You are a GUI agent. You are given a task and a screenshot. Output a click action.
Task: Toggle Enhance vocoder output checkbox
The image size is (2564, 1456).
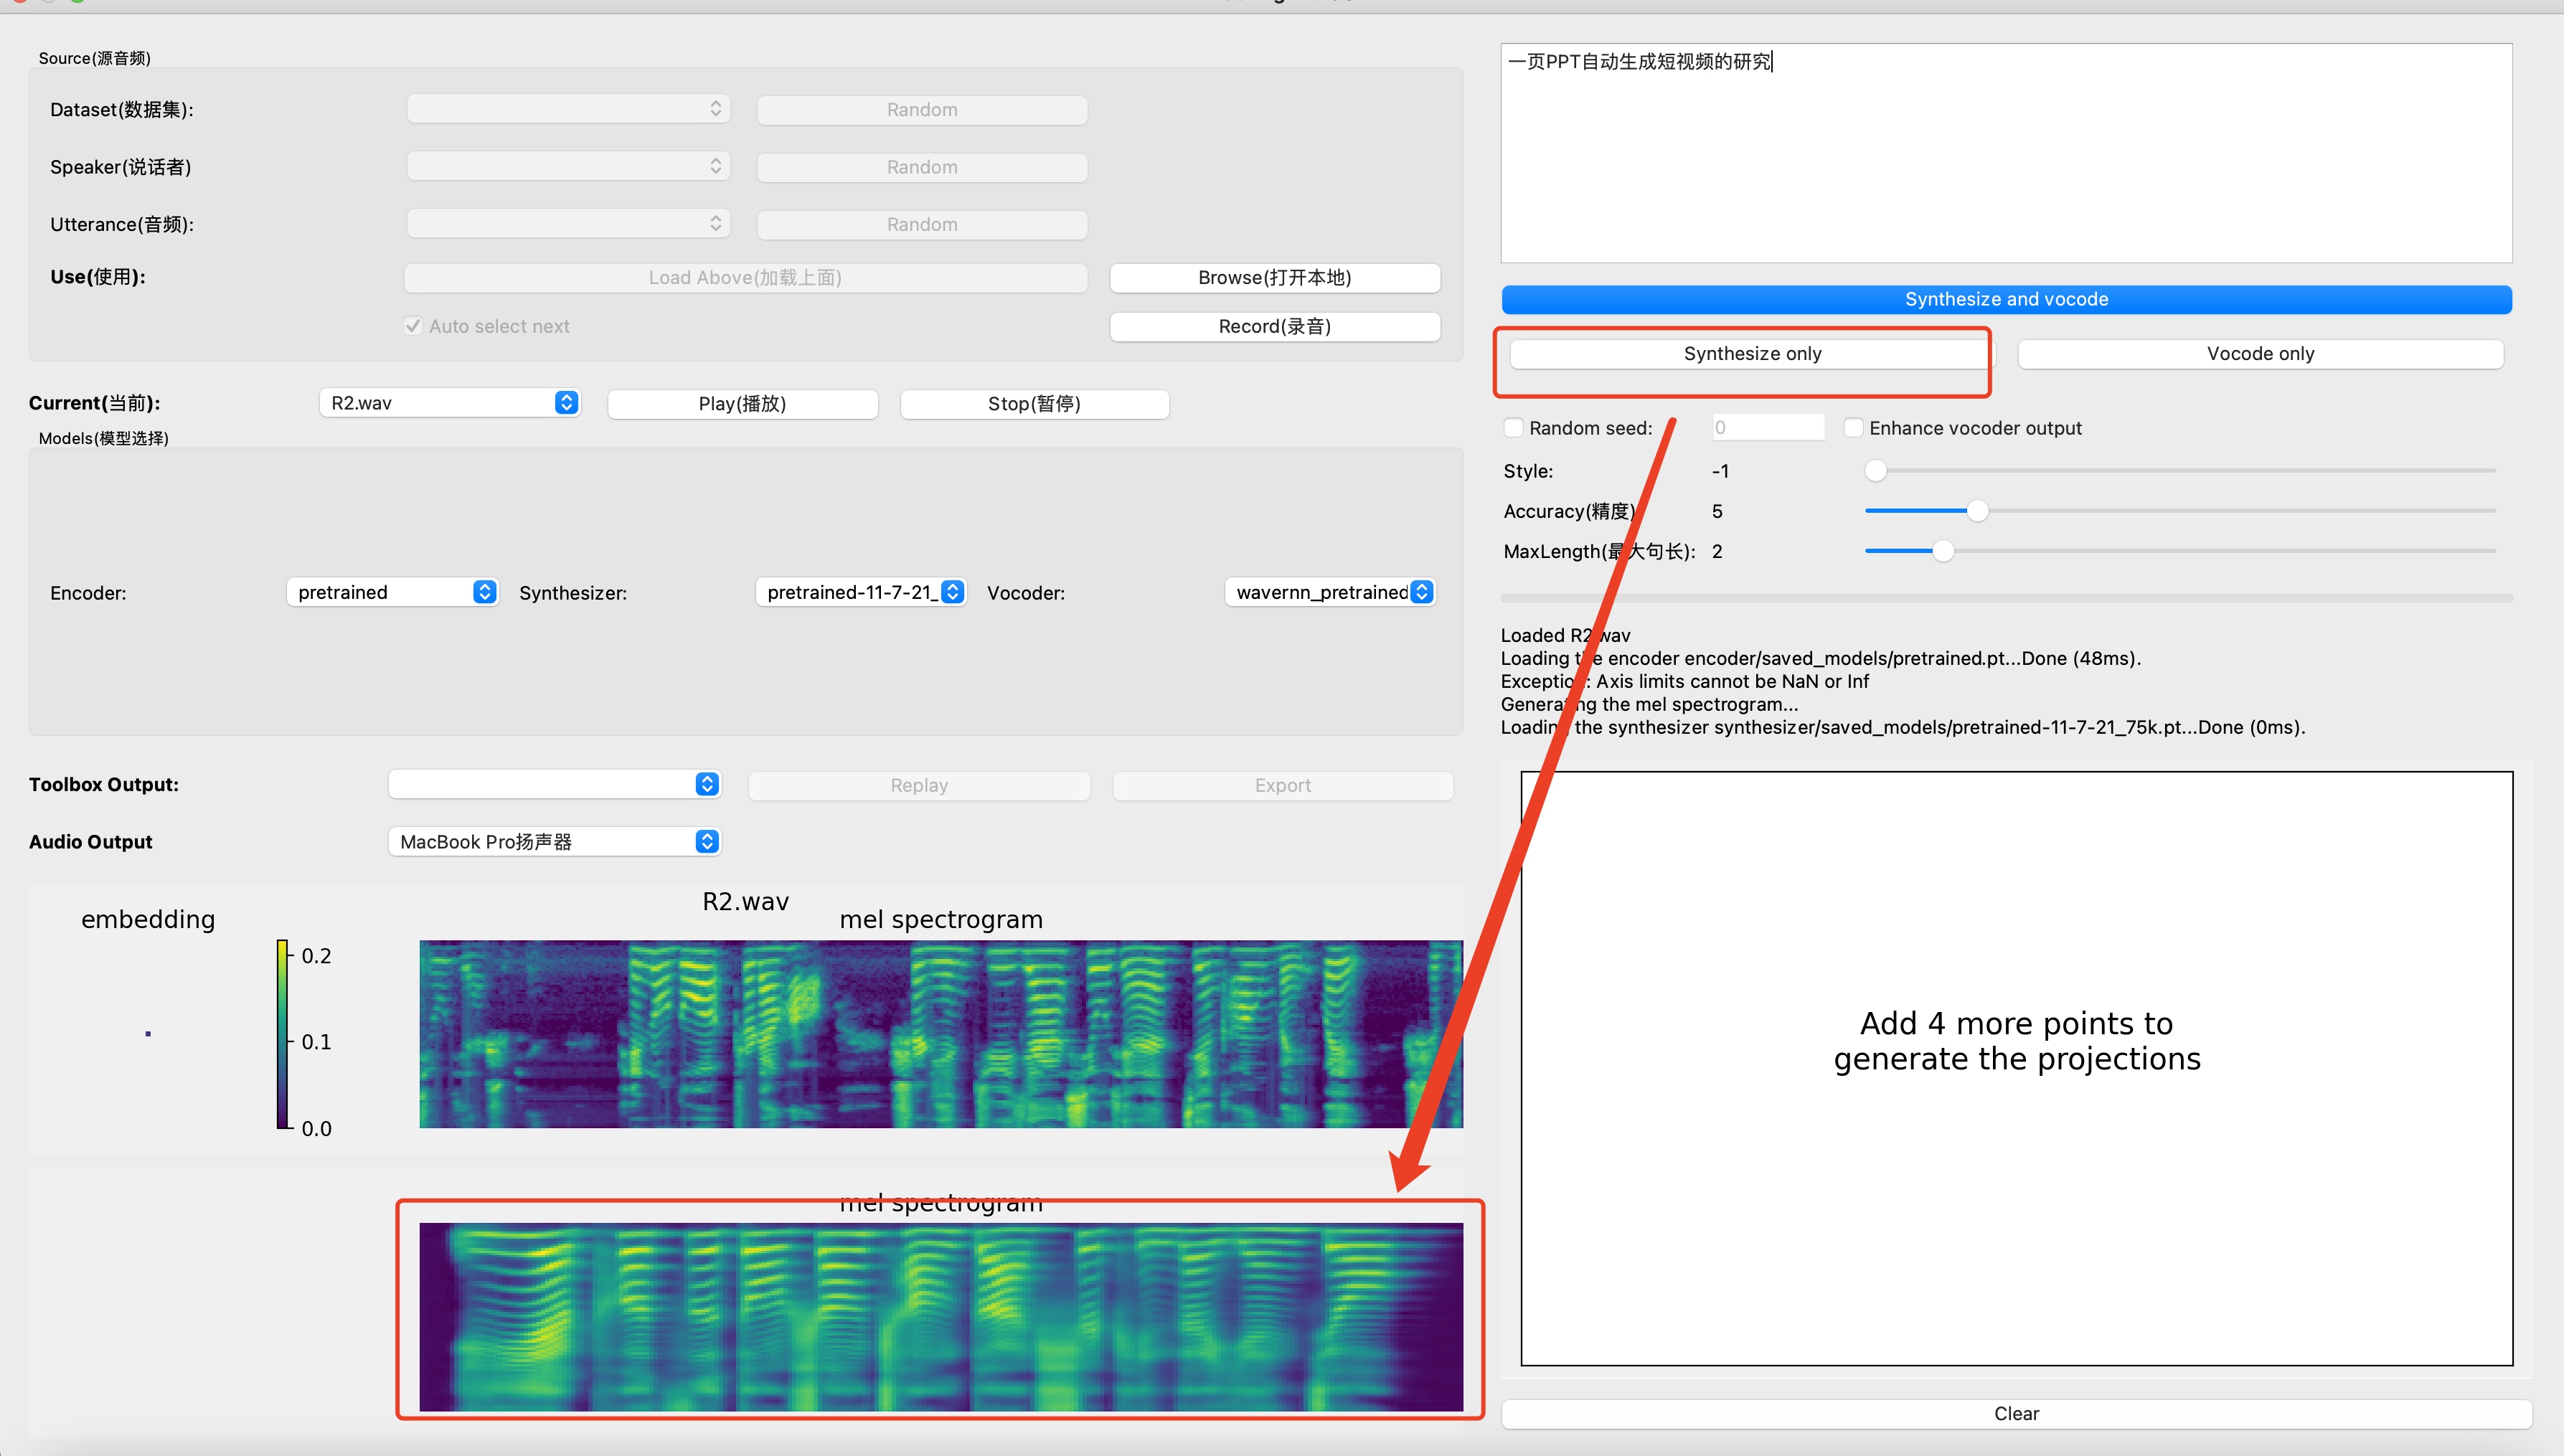(x=1853, y=428)
